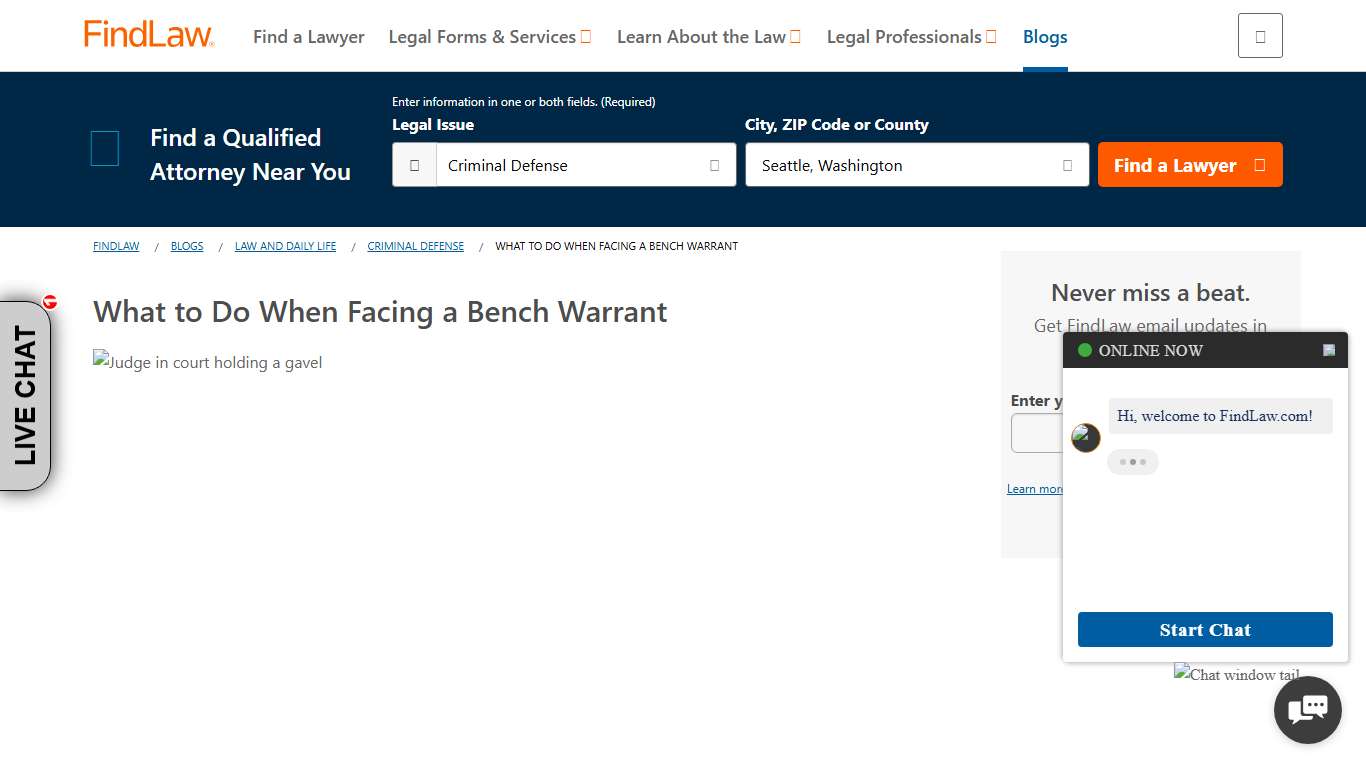Viewport: 1366px width, 768px height.
Task: Click the email input field in sidebar
Action: pyautogui.click(x=1038, y=432)
